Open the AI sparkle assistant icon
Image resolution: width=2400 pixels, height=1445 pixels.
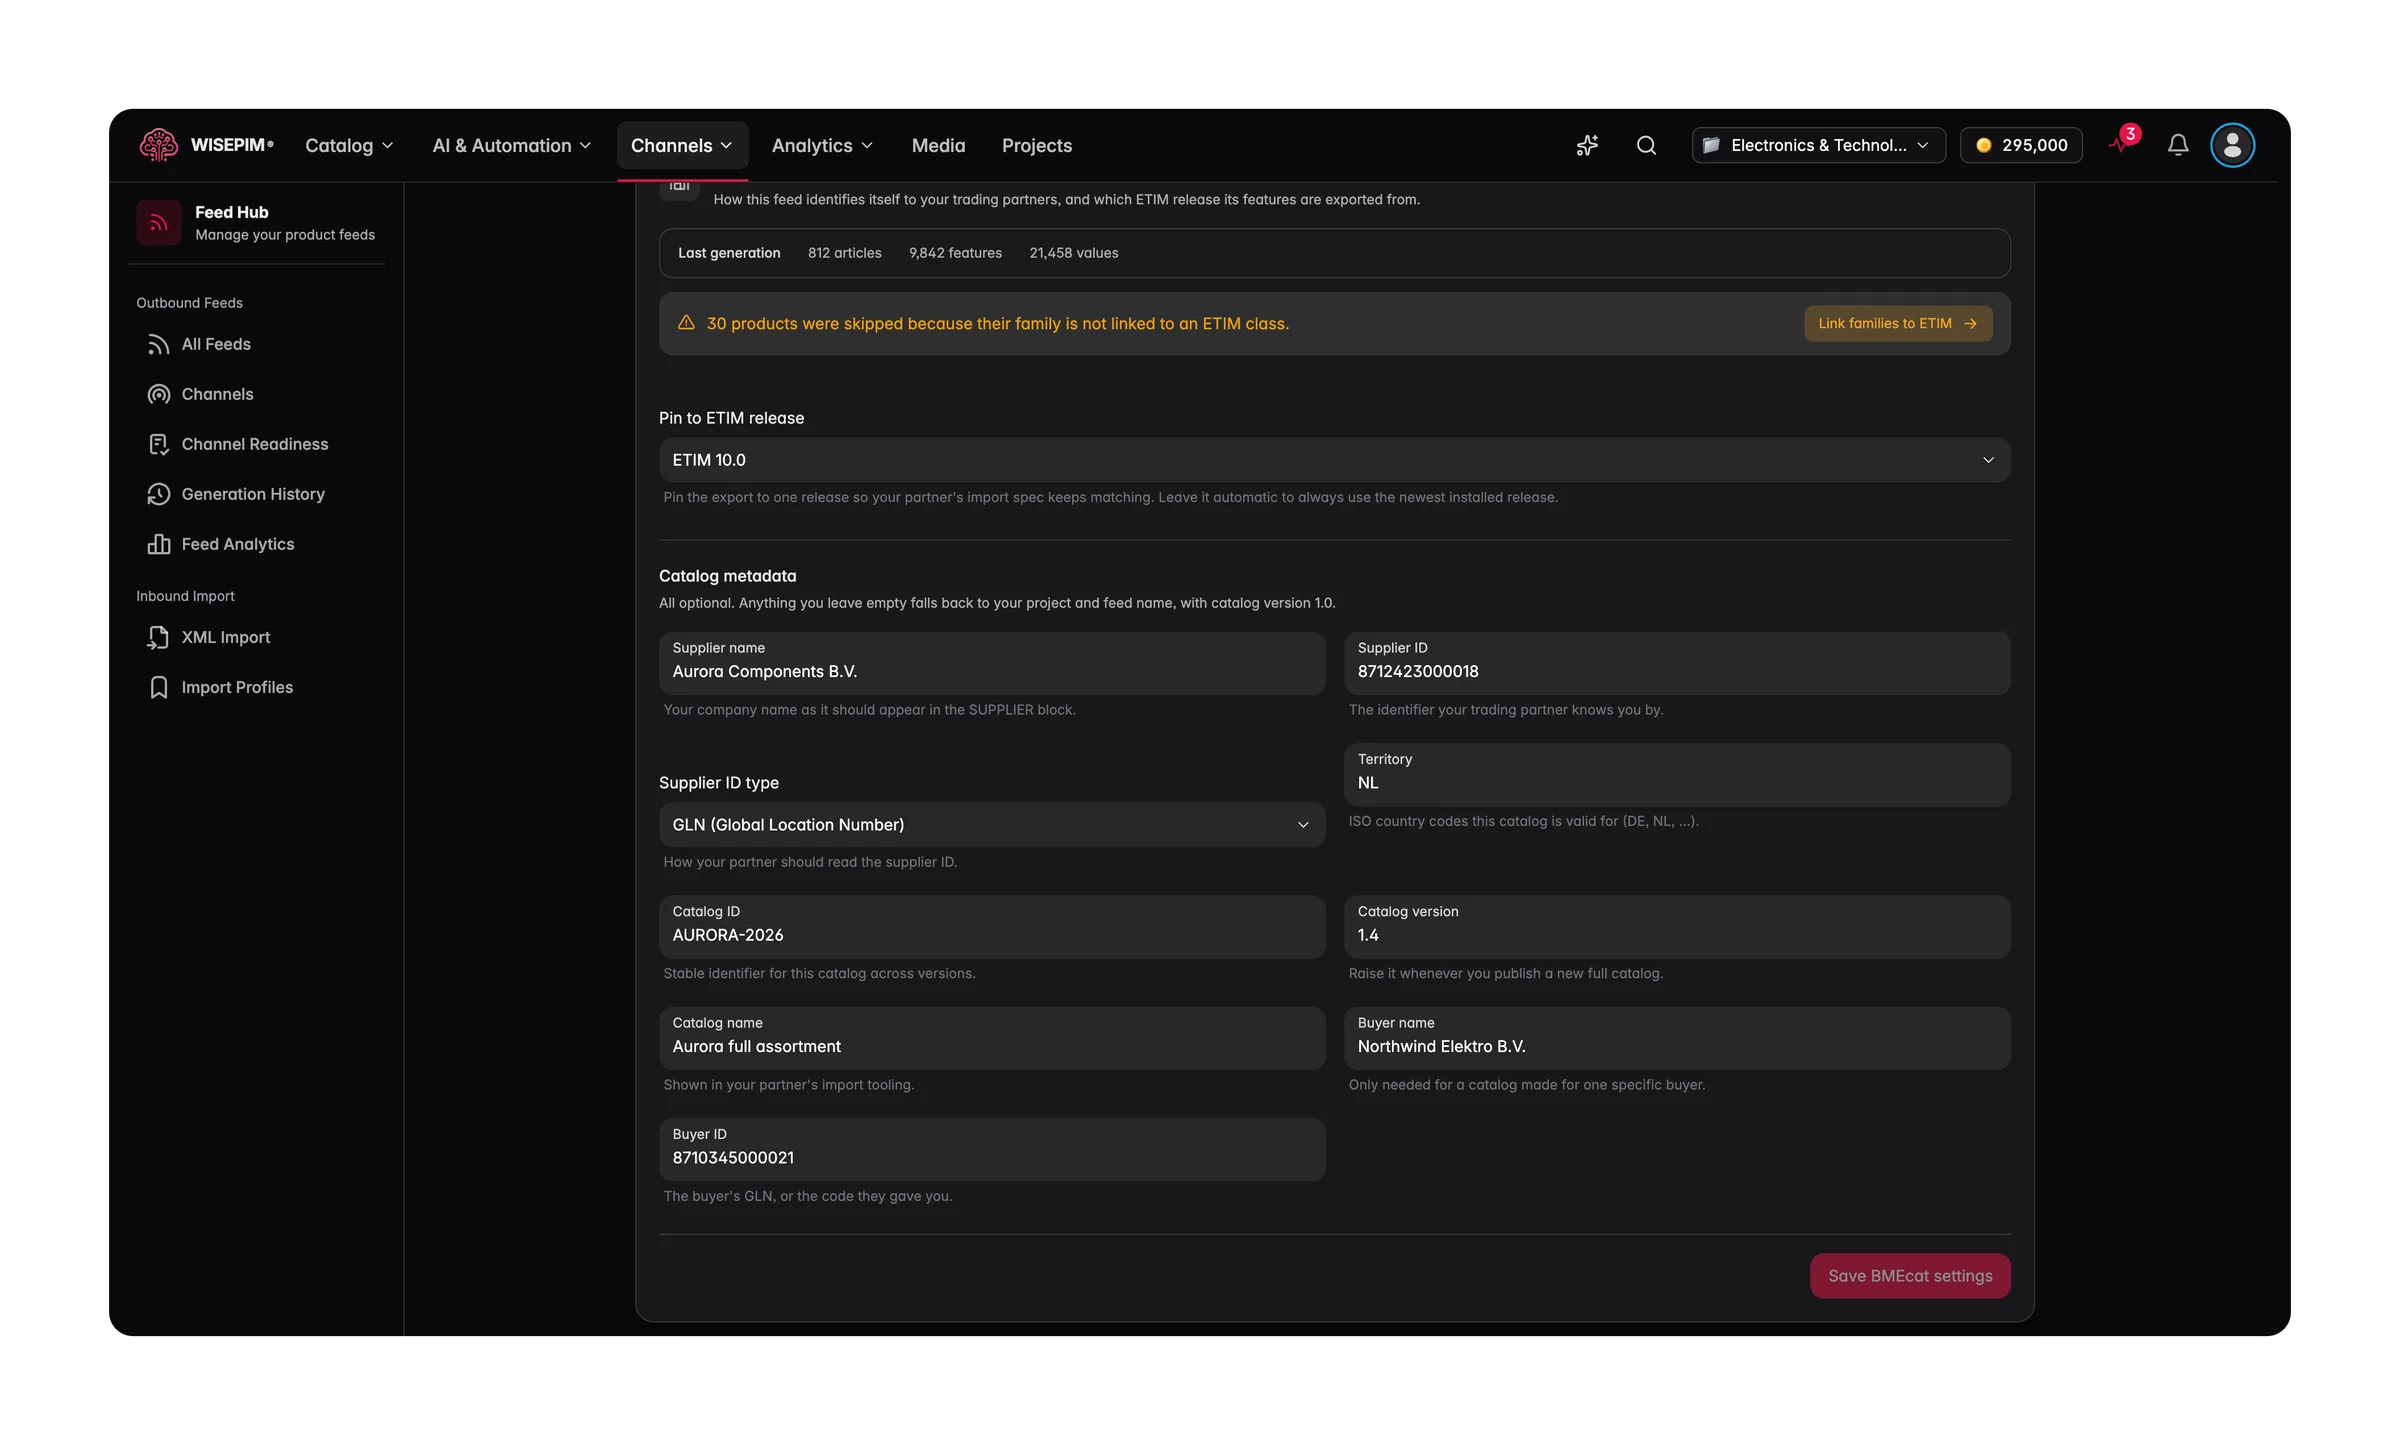pyautogui.click(x=1587, y=145)
